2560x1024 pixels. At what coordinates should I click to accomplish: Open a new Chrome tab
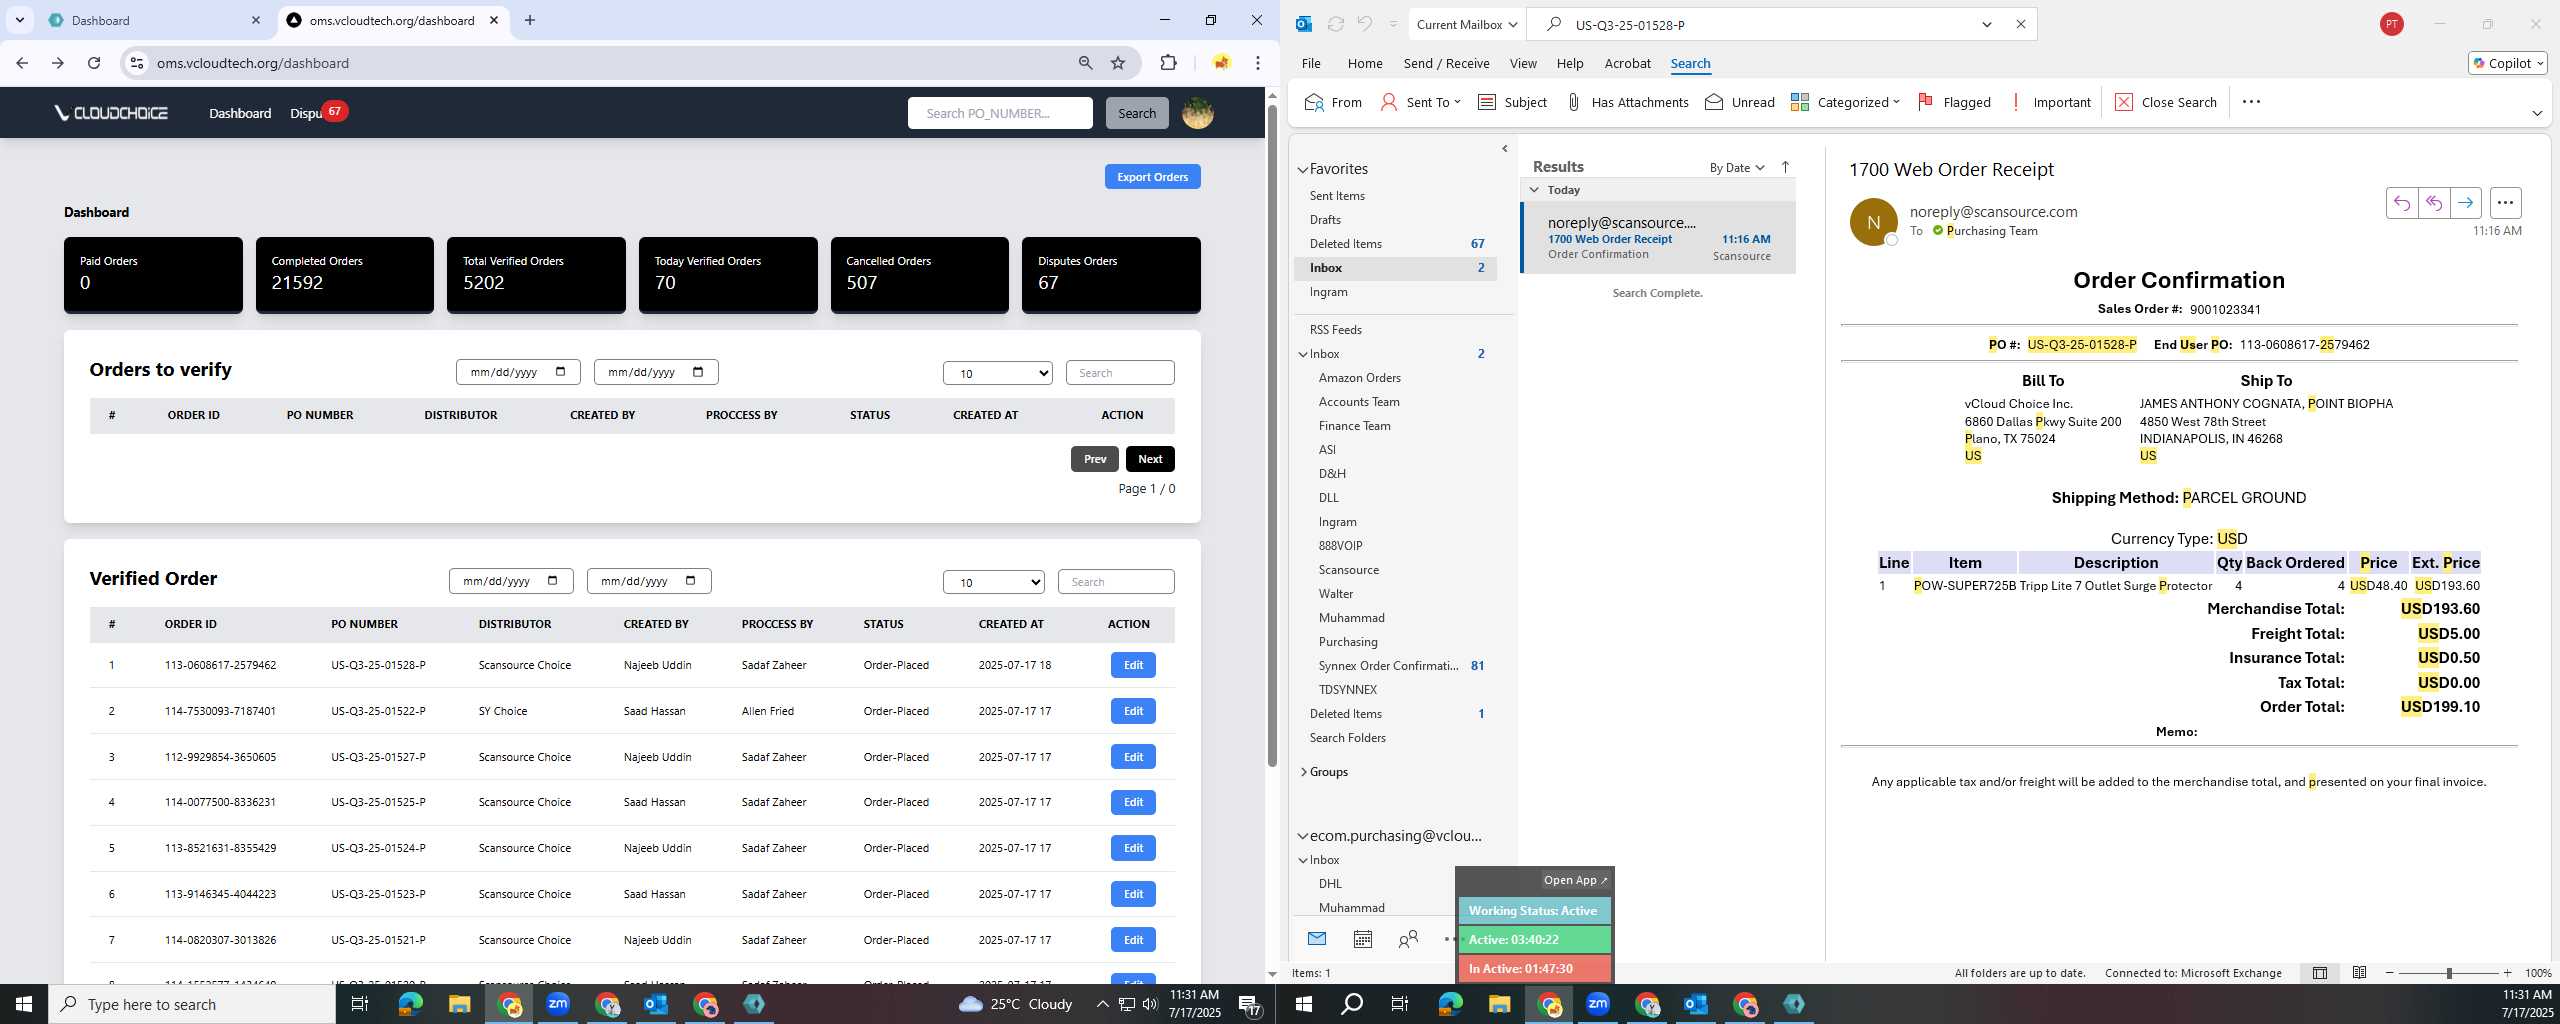[x=530, y=20]
